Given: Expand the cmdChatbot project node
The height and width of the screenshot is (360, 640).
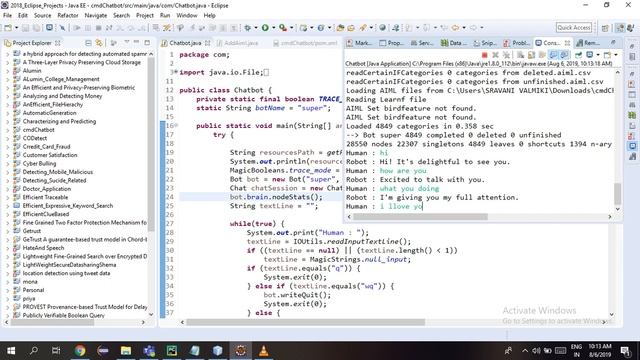Looking at the screenshot, I should (7, 130).
